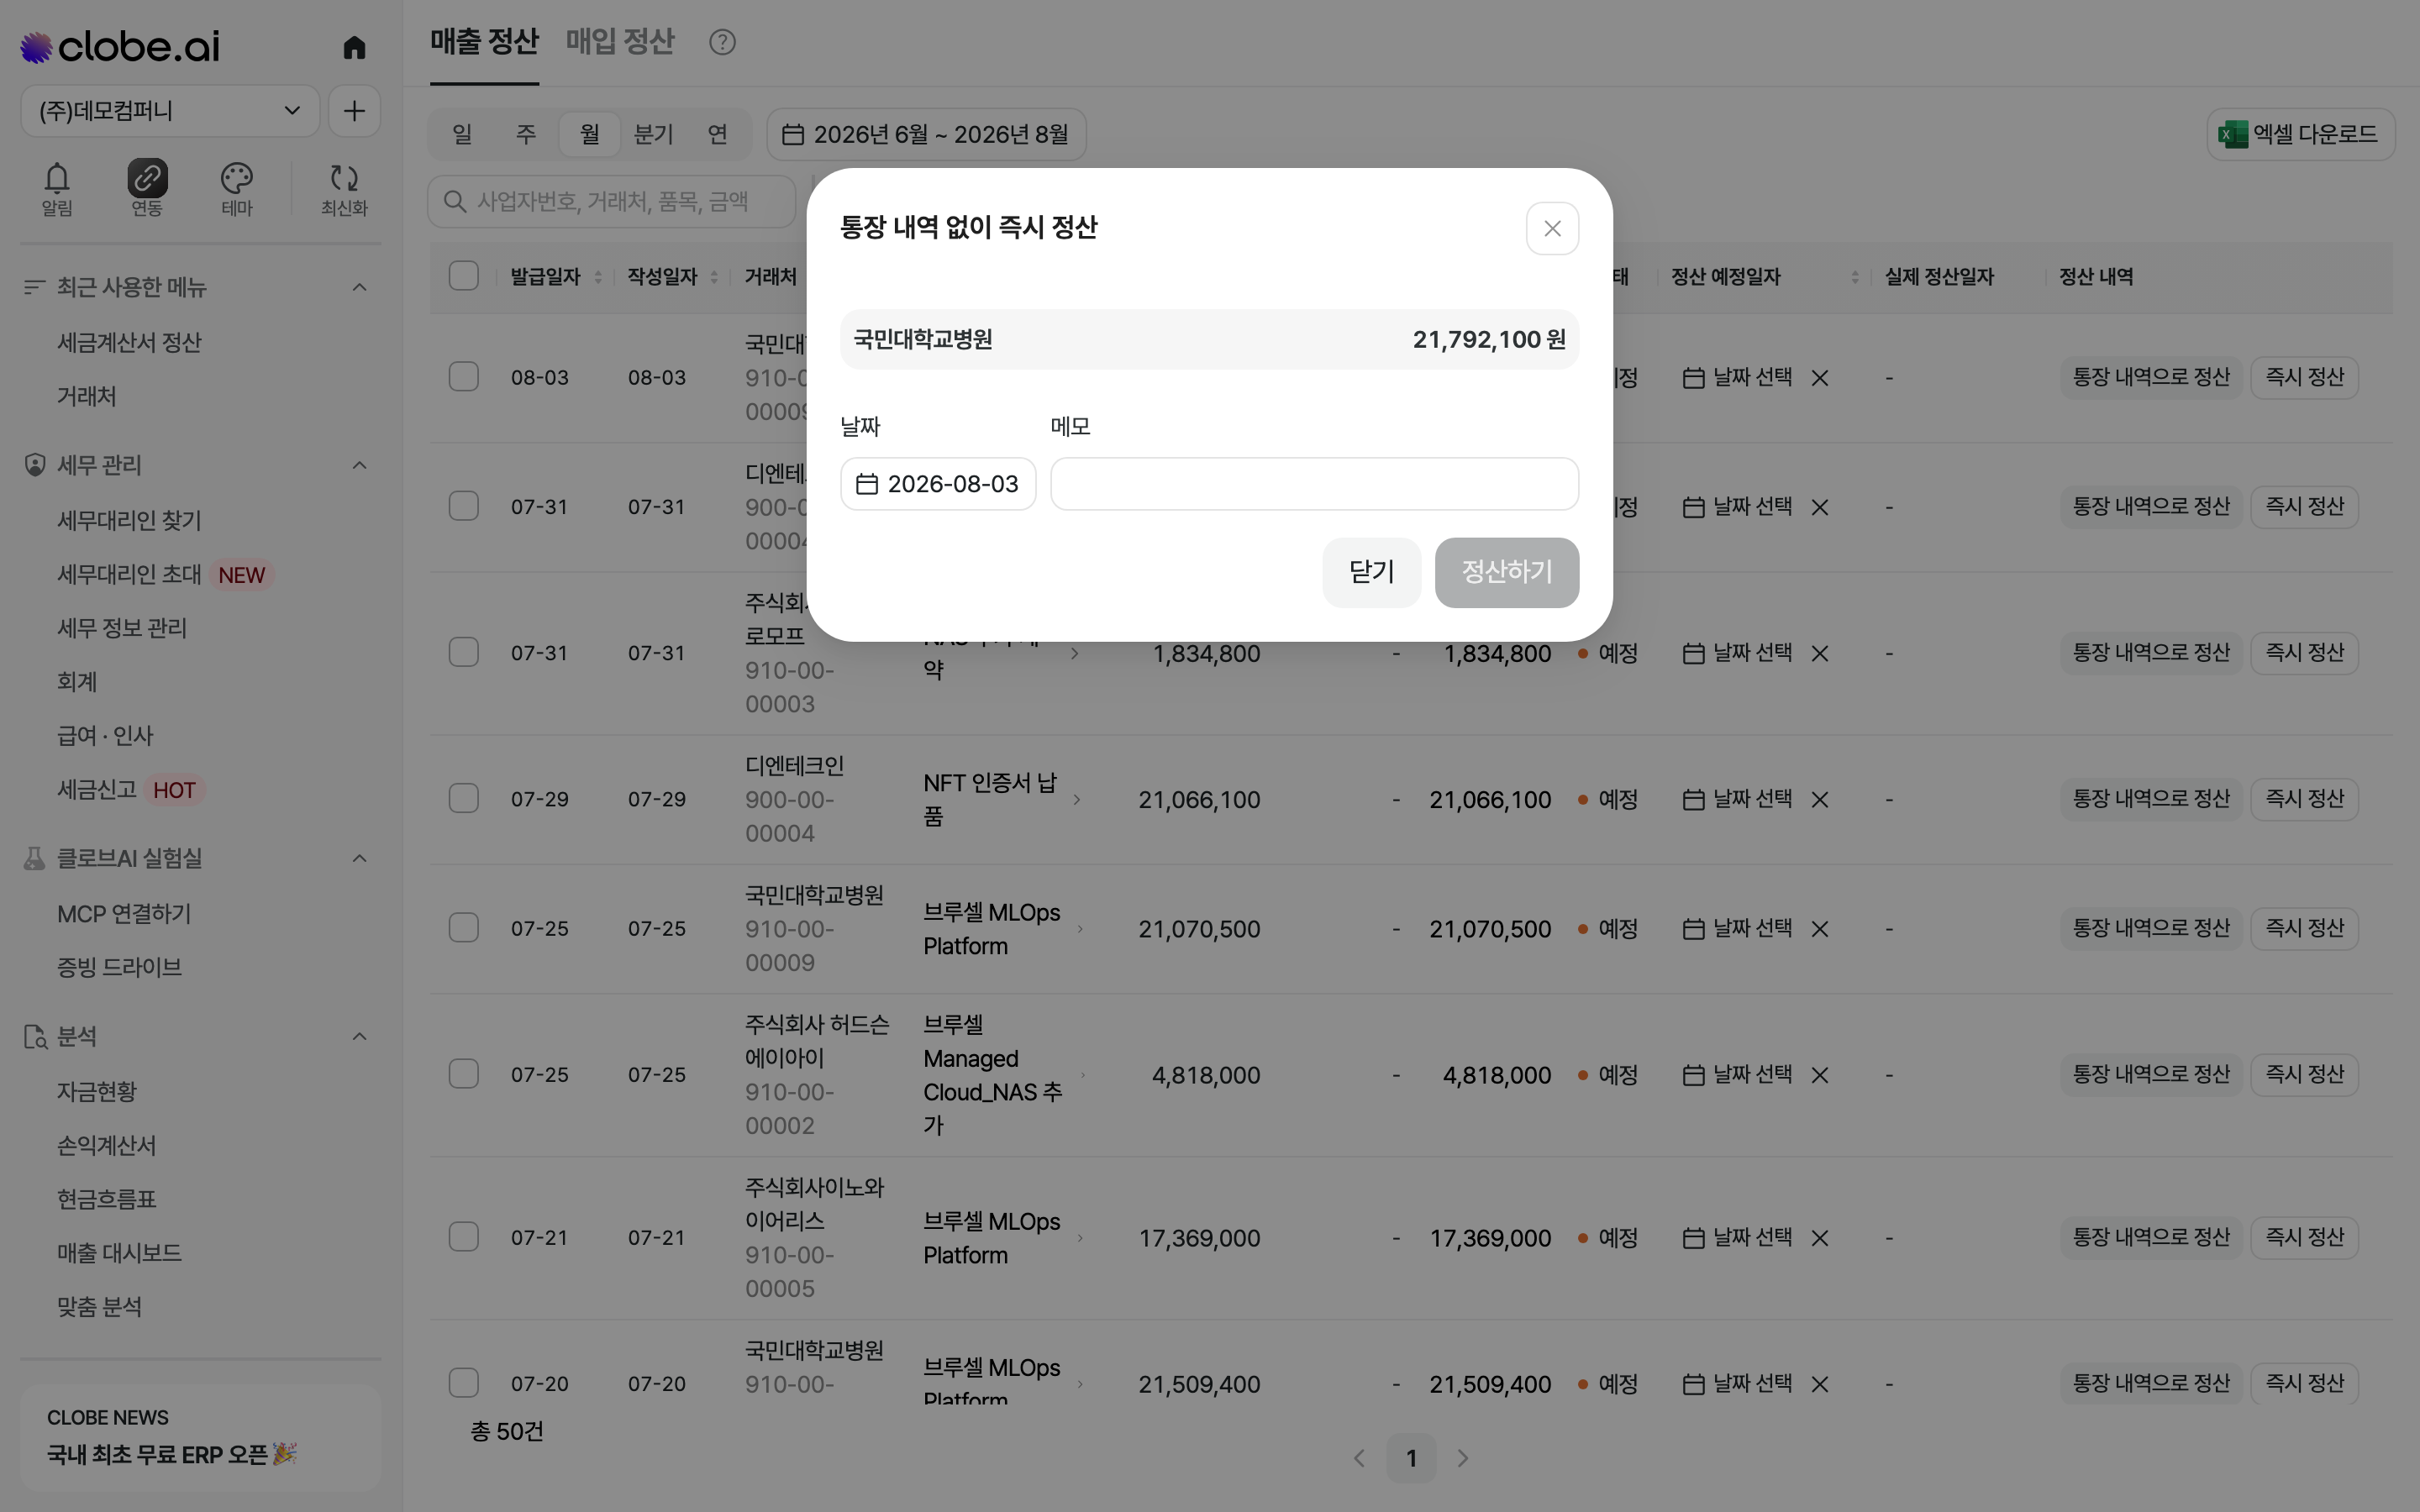2420x1512 pixels.
Task: Click the clobe.ai logo
Action: click(x=120, y=47)
